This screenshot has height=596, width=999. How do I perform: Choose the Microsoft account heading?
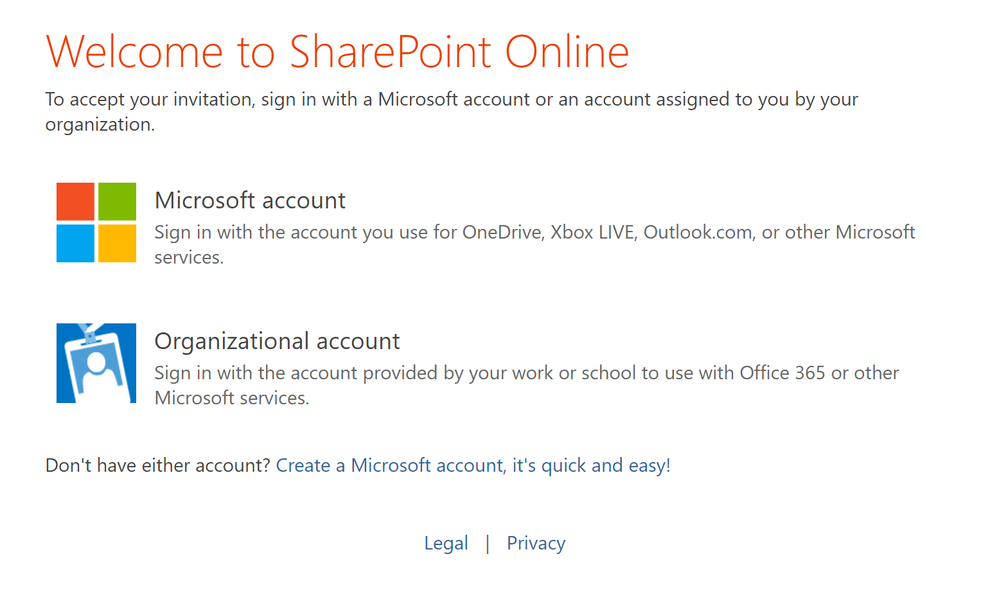coord(250,200)
